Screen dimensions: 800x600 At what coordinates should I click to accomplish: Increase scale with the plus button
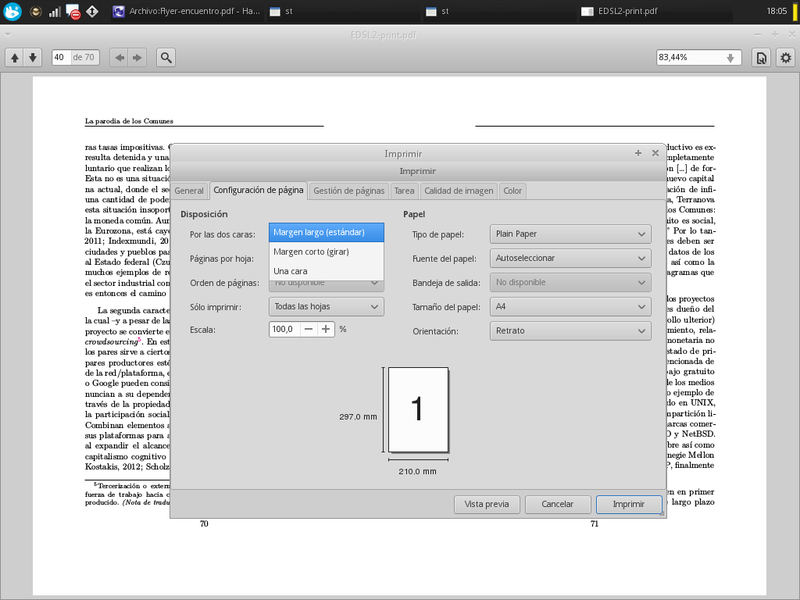point(326,329)
